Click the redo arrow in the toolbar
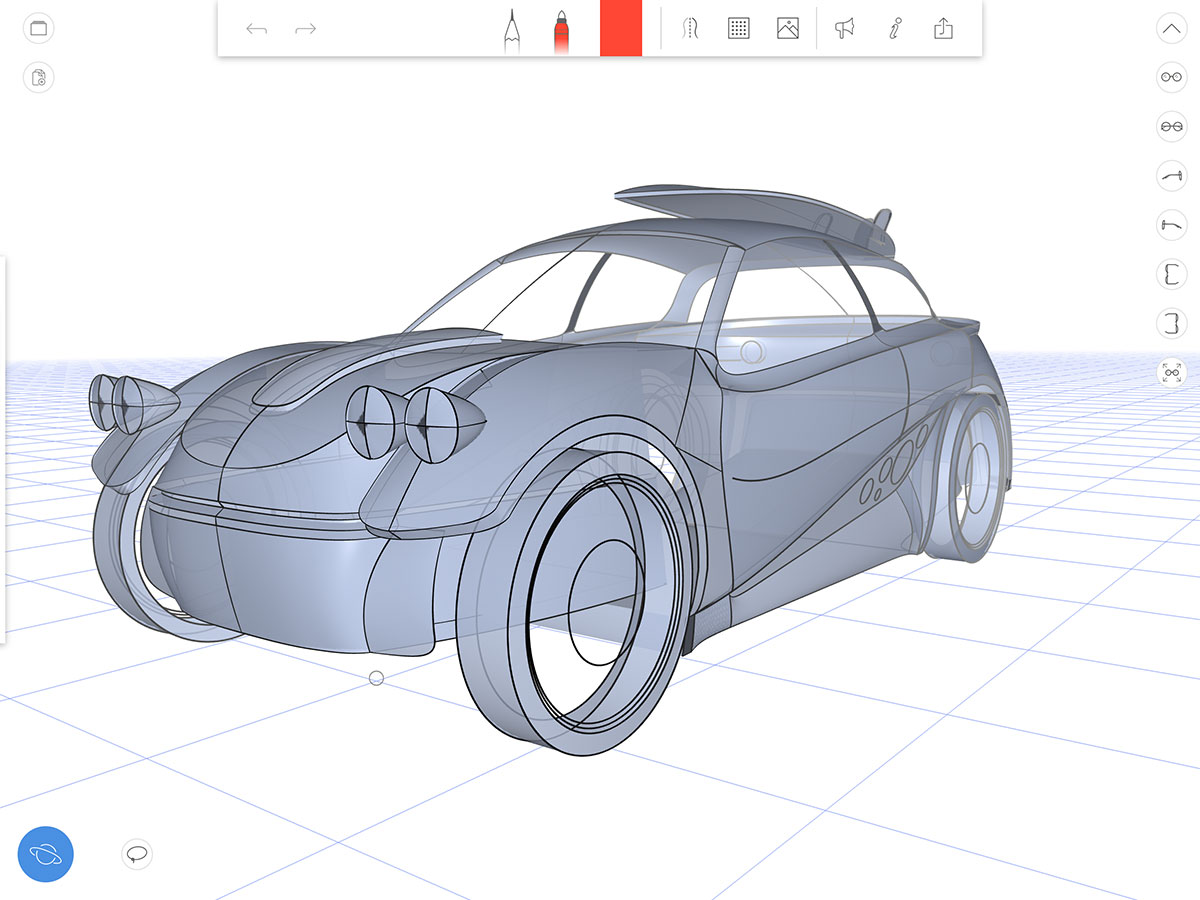The width and height of the screenshot is (1200, 900). 305,29
